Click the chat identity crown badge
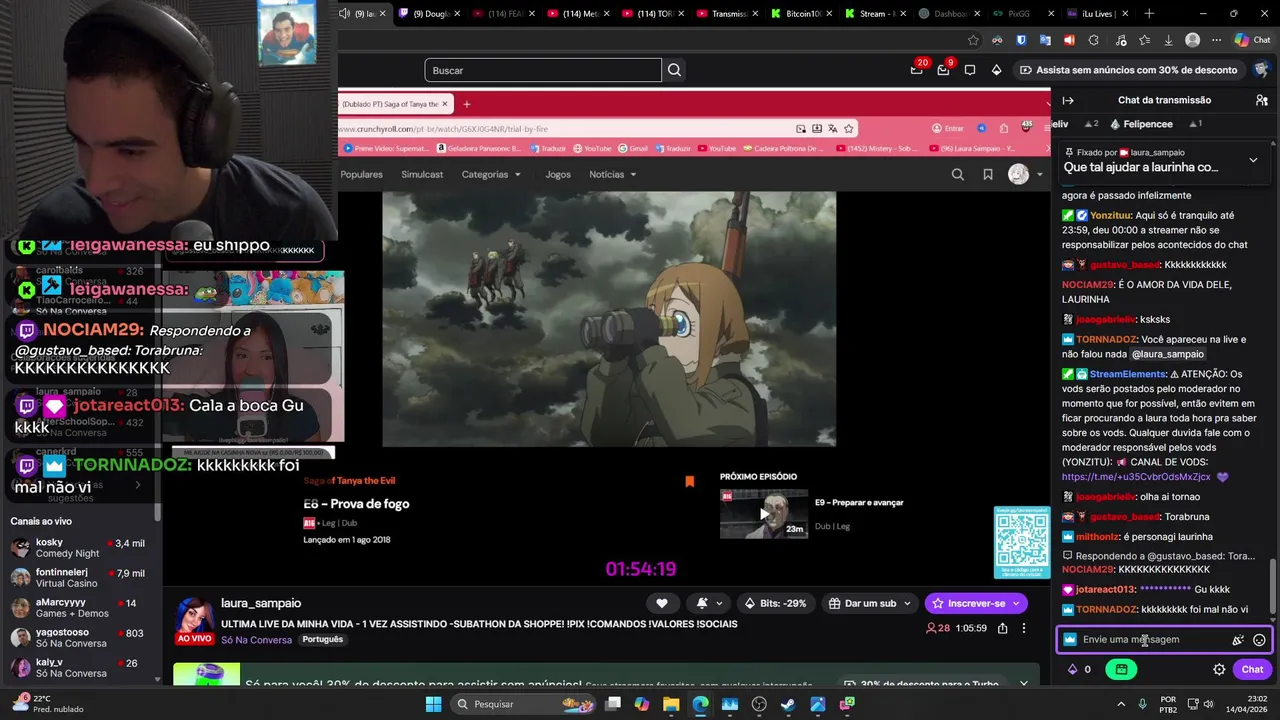 [1070, 640]
